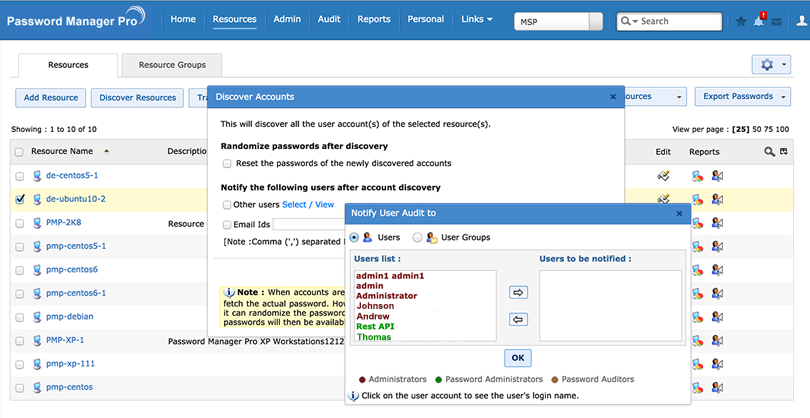Open the Audit menu
This screenshot has width=810, height=418.
[x=329, y=19]
